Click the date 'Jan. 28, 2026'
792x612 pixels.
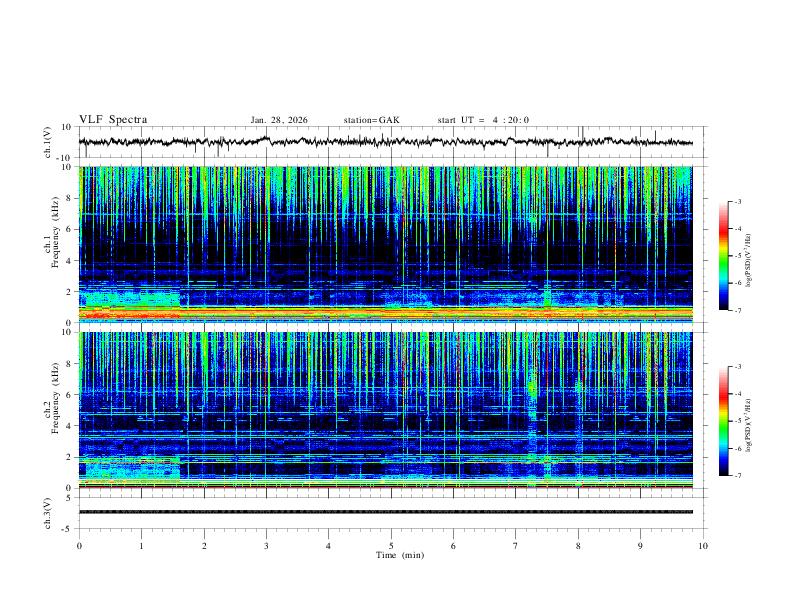(x=279, y=120)
